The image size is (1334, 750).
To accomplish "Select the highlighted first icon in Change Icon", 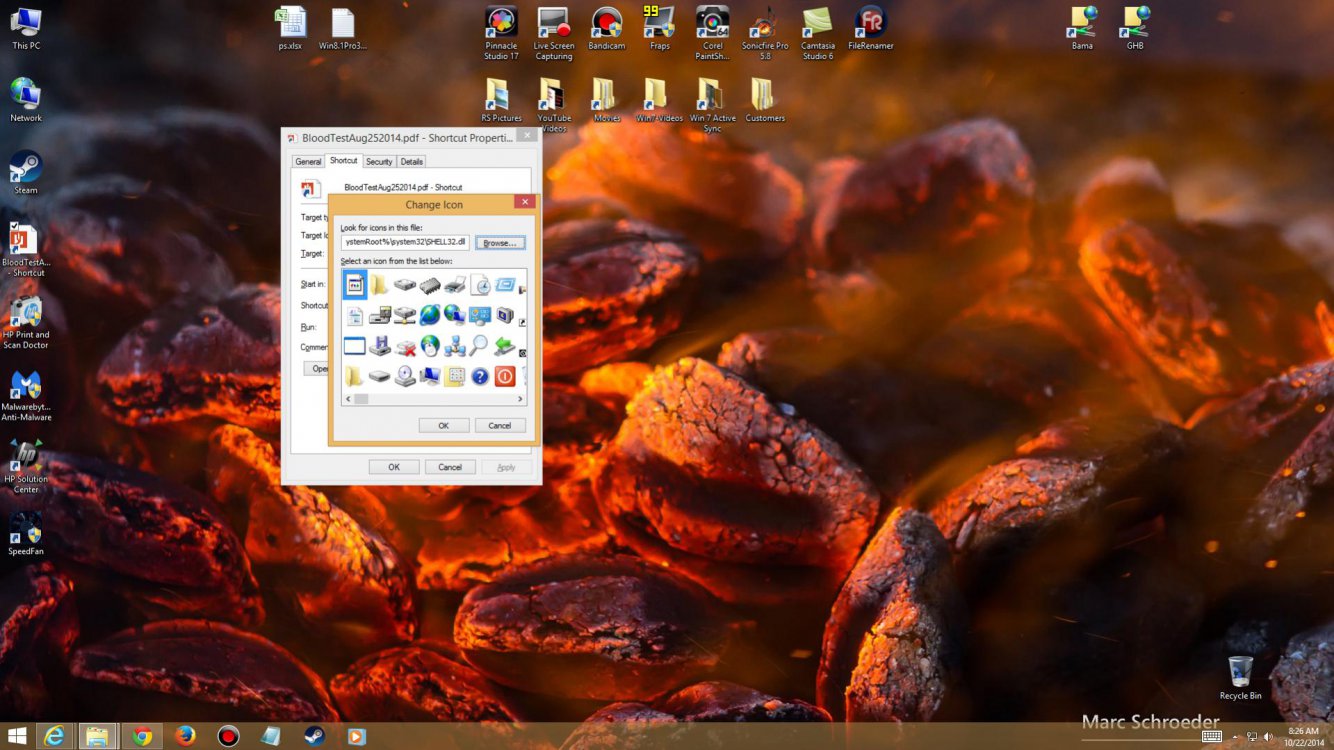I will [355, 285].
